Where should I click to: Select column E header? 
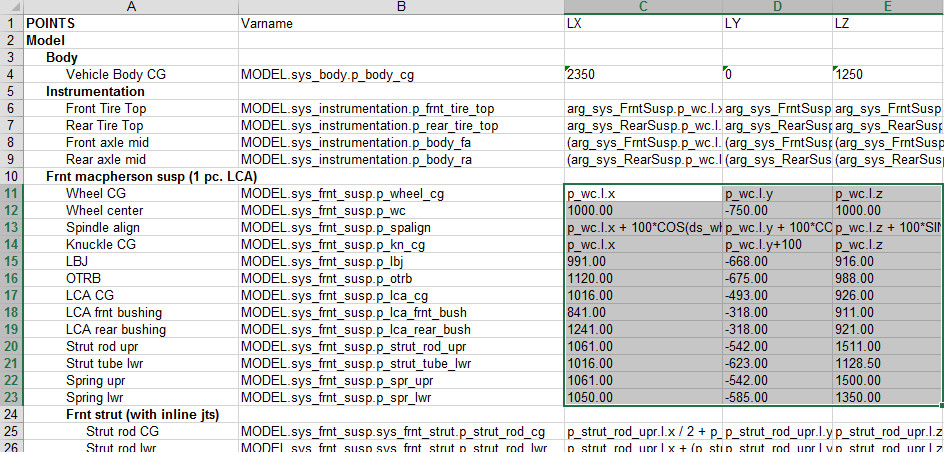click(889, 7)
